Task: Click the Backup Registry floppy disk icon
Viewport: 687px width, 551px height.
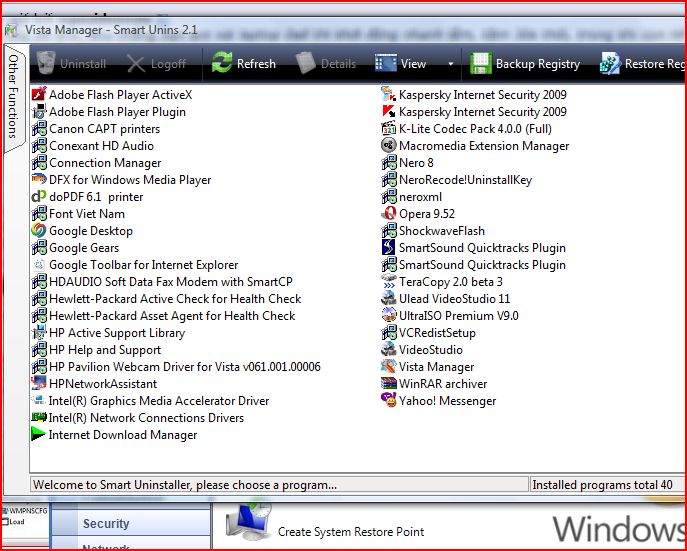Action: pyautogui.click(x=480, y=63)
